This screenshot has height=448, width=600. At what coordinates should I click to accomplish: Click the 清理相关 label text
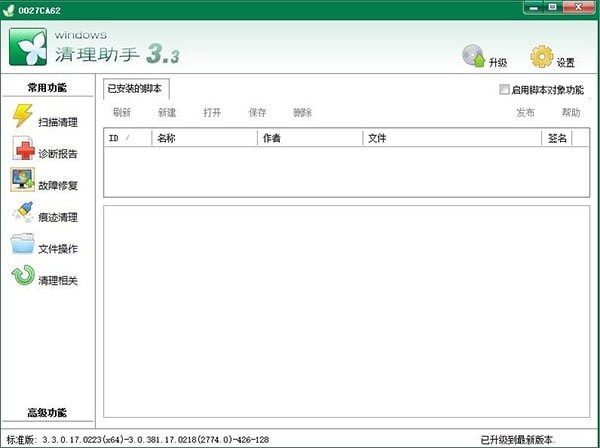click(58, 281)
